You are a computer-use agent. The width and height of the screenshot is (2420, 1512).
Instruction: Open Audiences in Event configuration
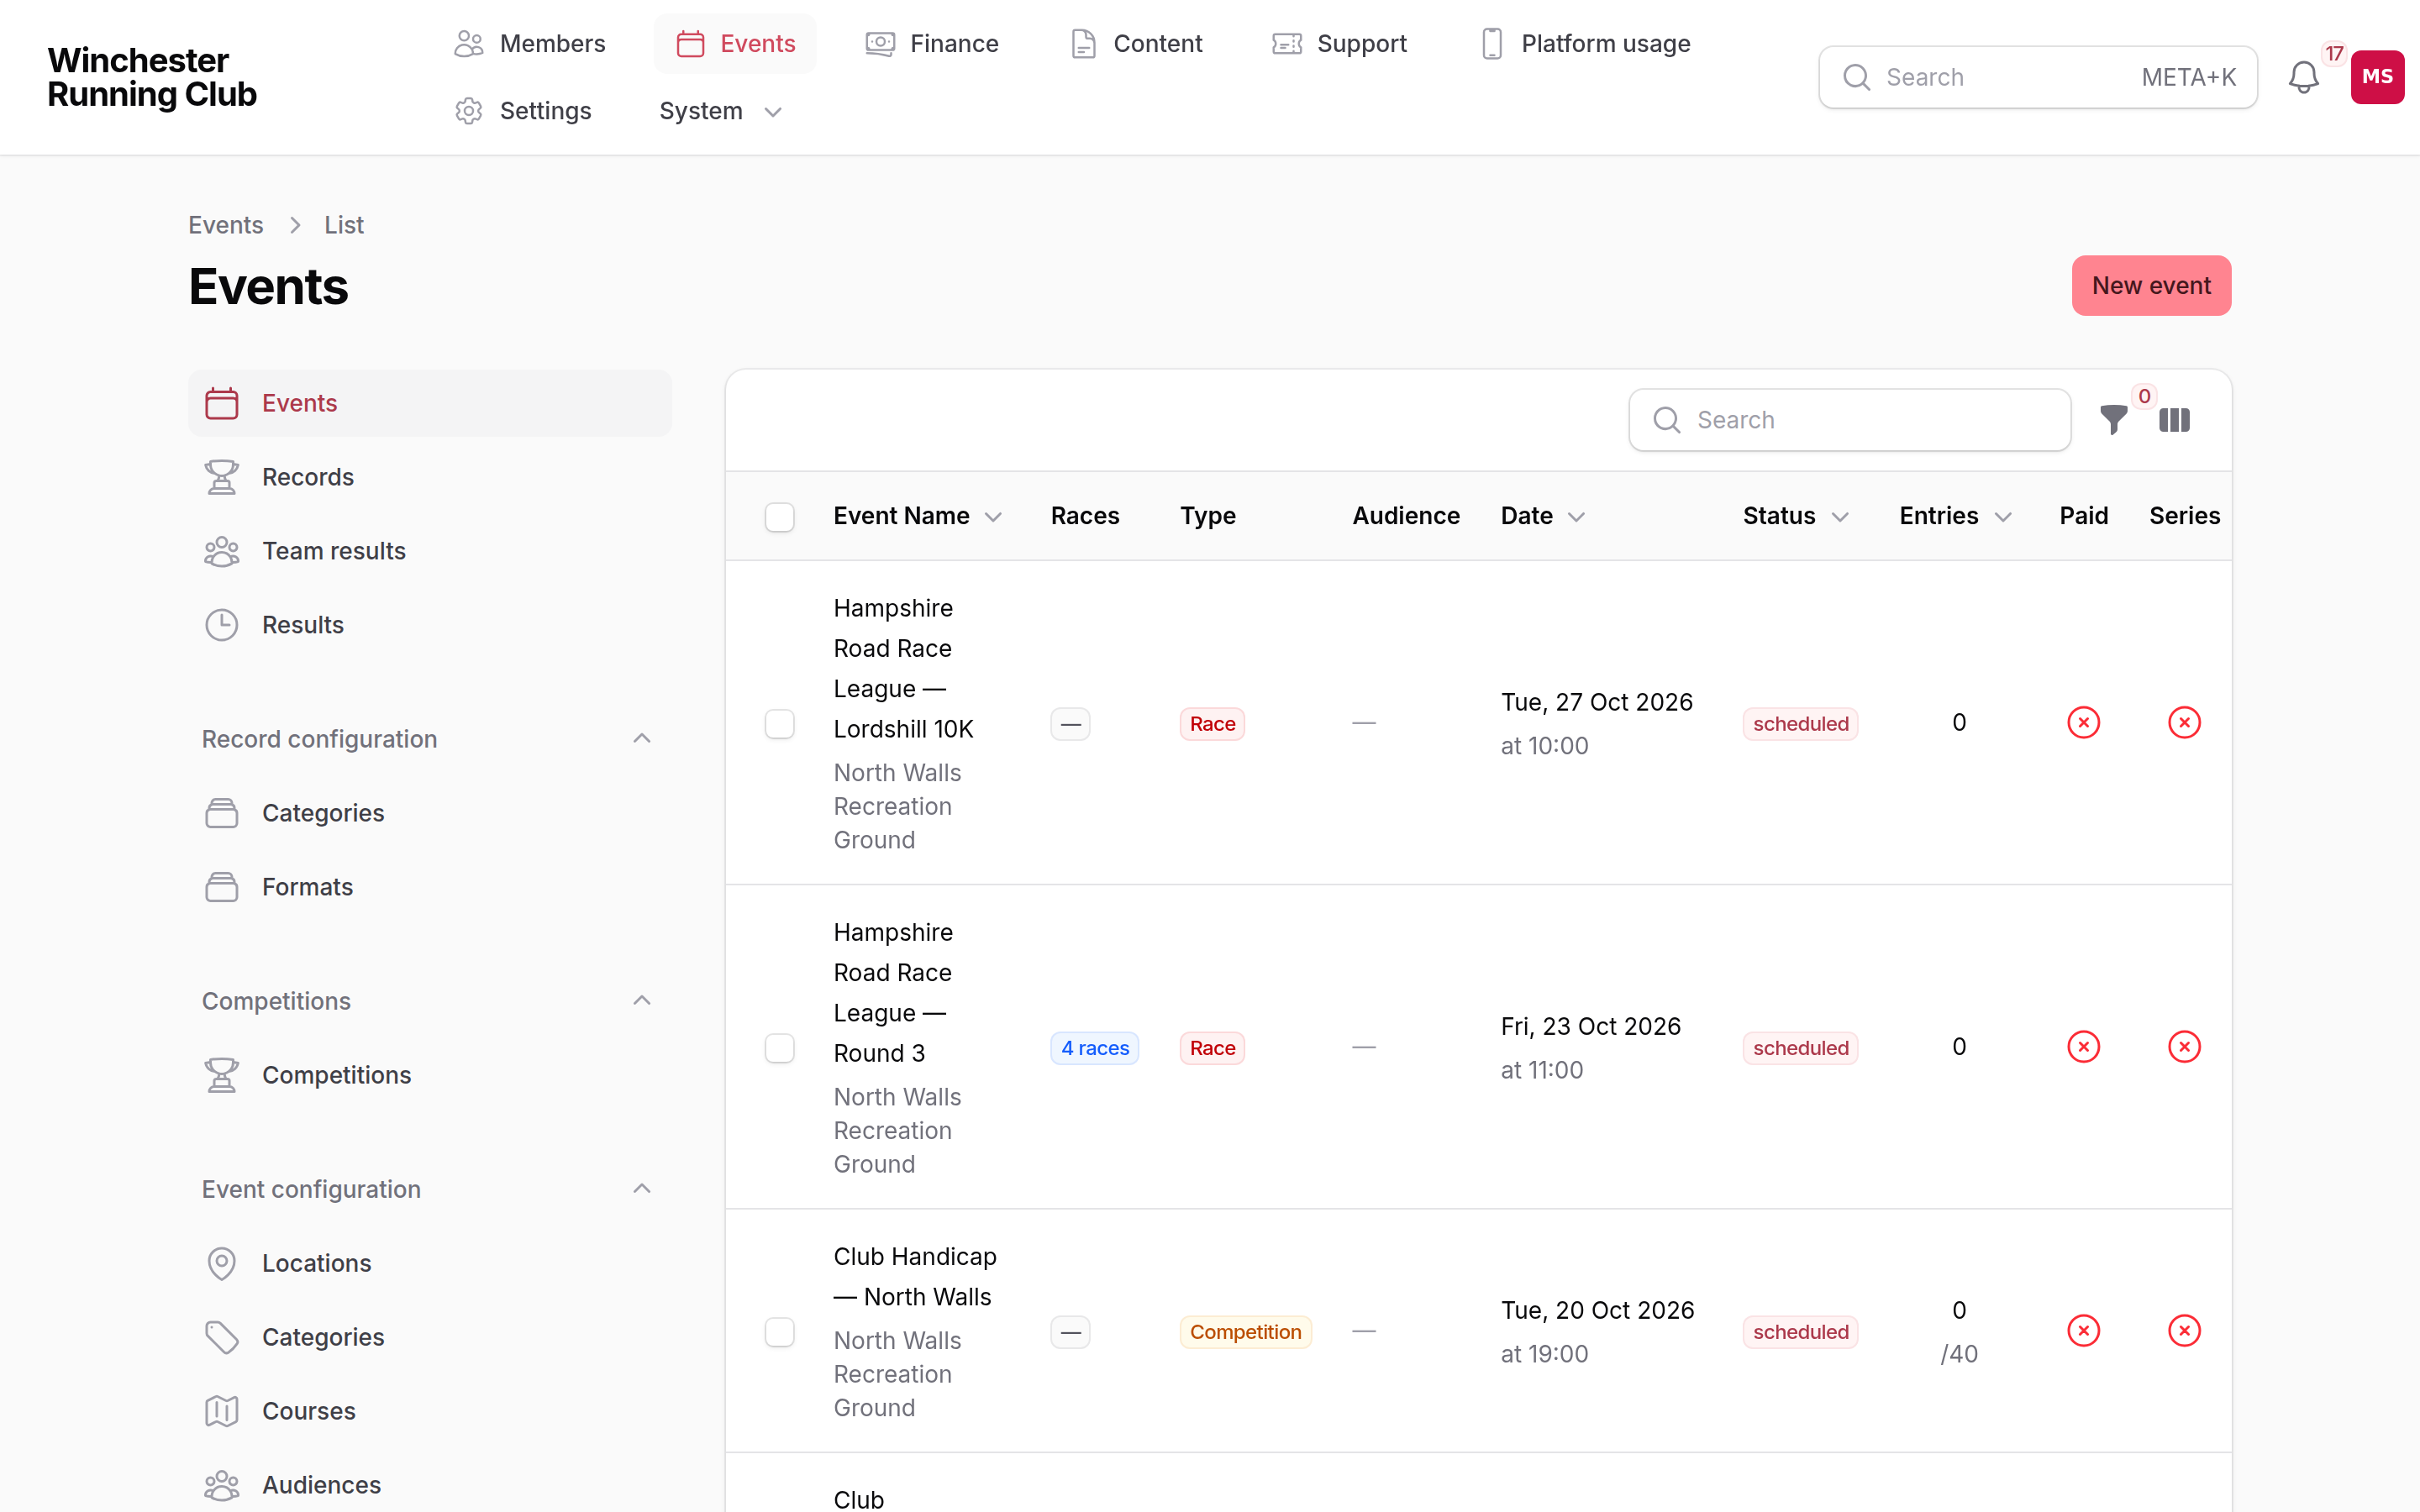click(430, 1485)
